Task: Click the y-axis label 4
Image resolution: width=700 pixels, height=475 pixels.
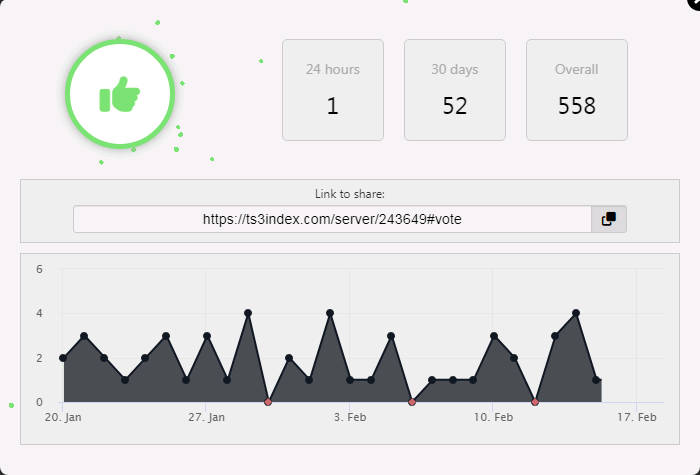Action: (40, 313)
